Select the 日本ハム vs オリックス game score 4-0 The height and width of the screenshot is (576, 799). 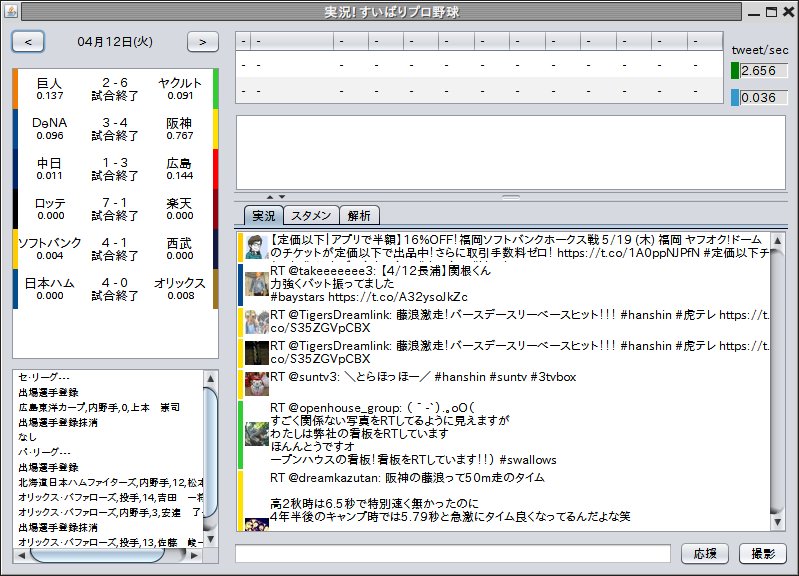115,282
